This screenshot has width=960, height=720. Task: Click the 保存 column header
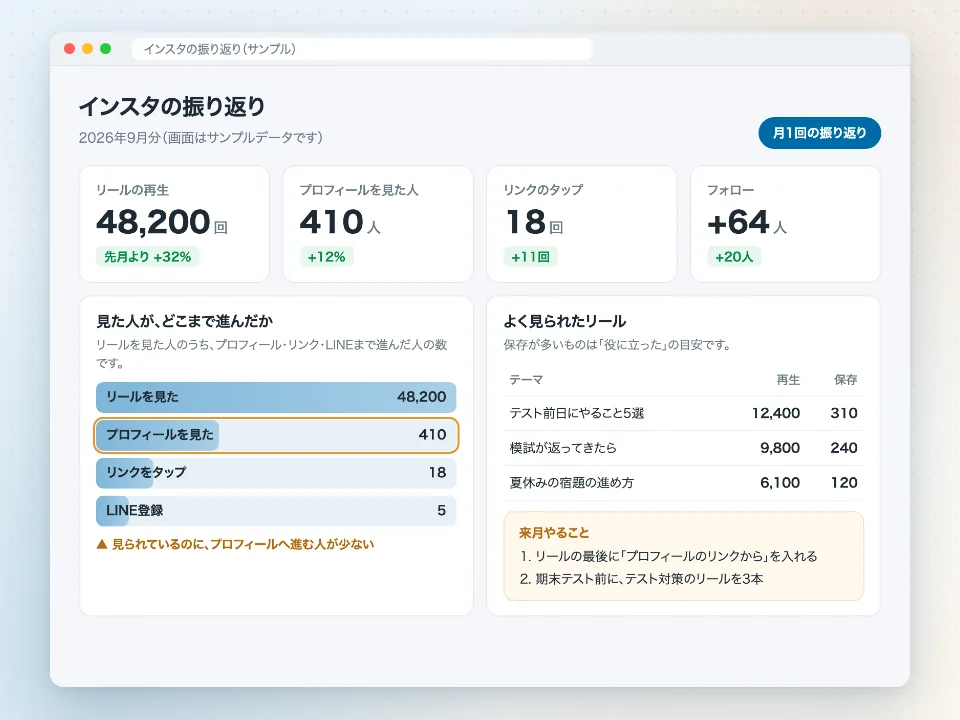846,380
